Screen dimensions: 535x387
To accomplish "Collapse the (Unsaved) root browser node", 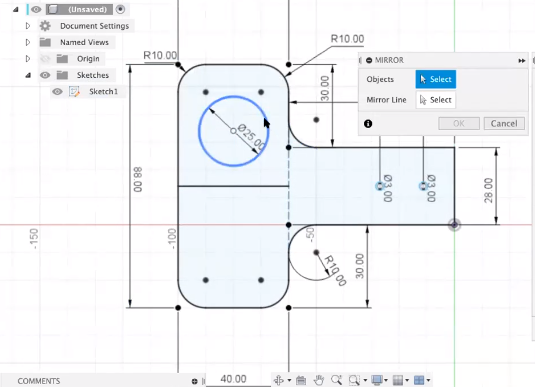I will tap(16, 10).
